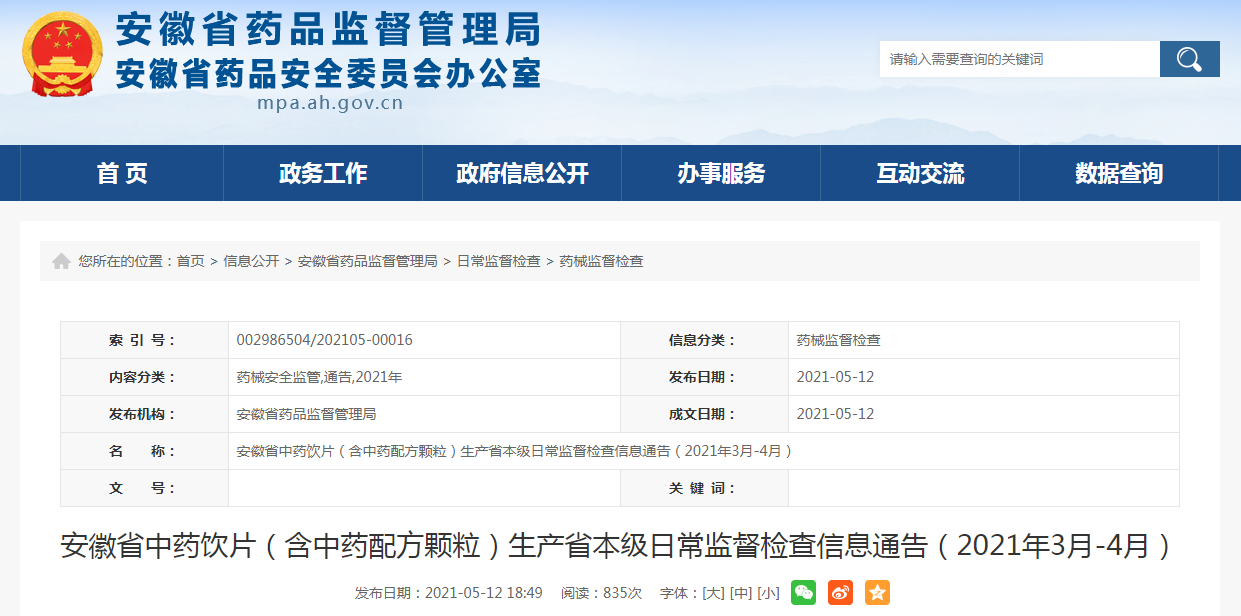Open the 首页 menu item
This screenshot has height=616, width=1241.
point(120,172)
